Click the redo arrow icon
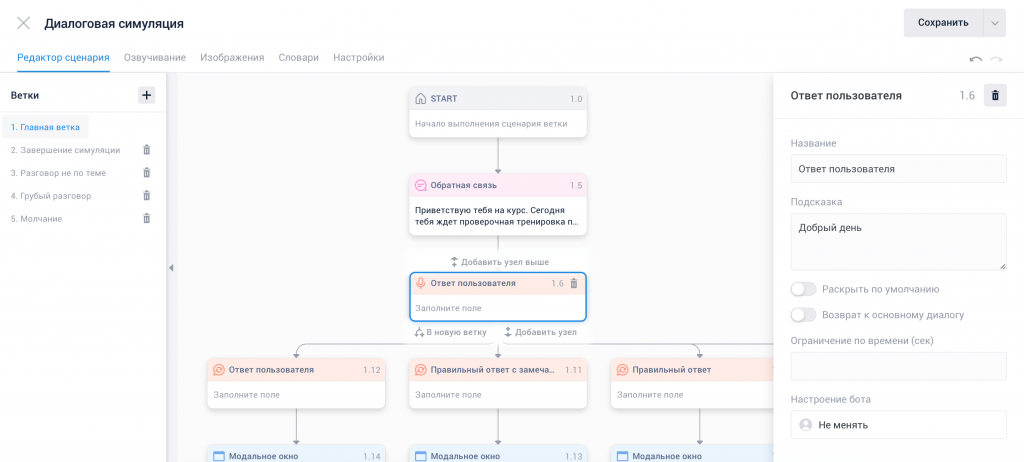1024x462 pixels. (x=996, y=60)
